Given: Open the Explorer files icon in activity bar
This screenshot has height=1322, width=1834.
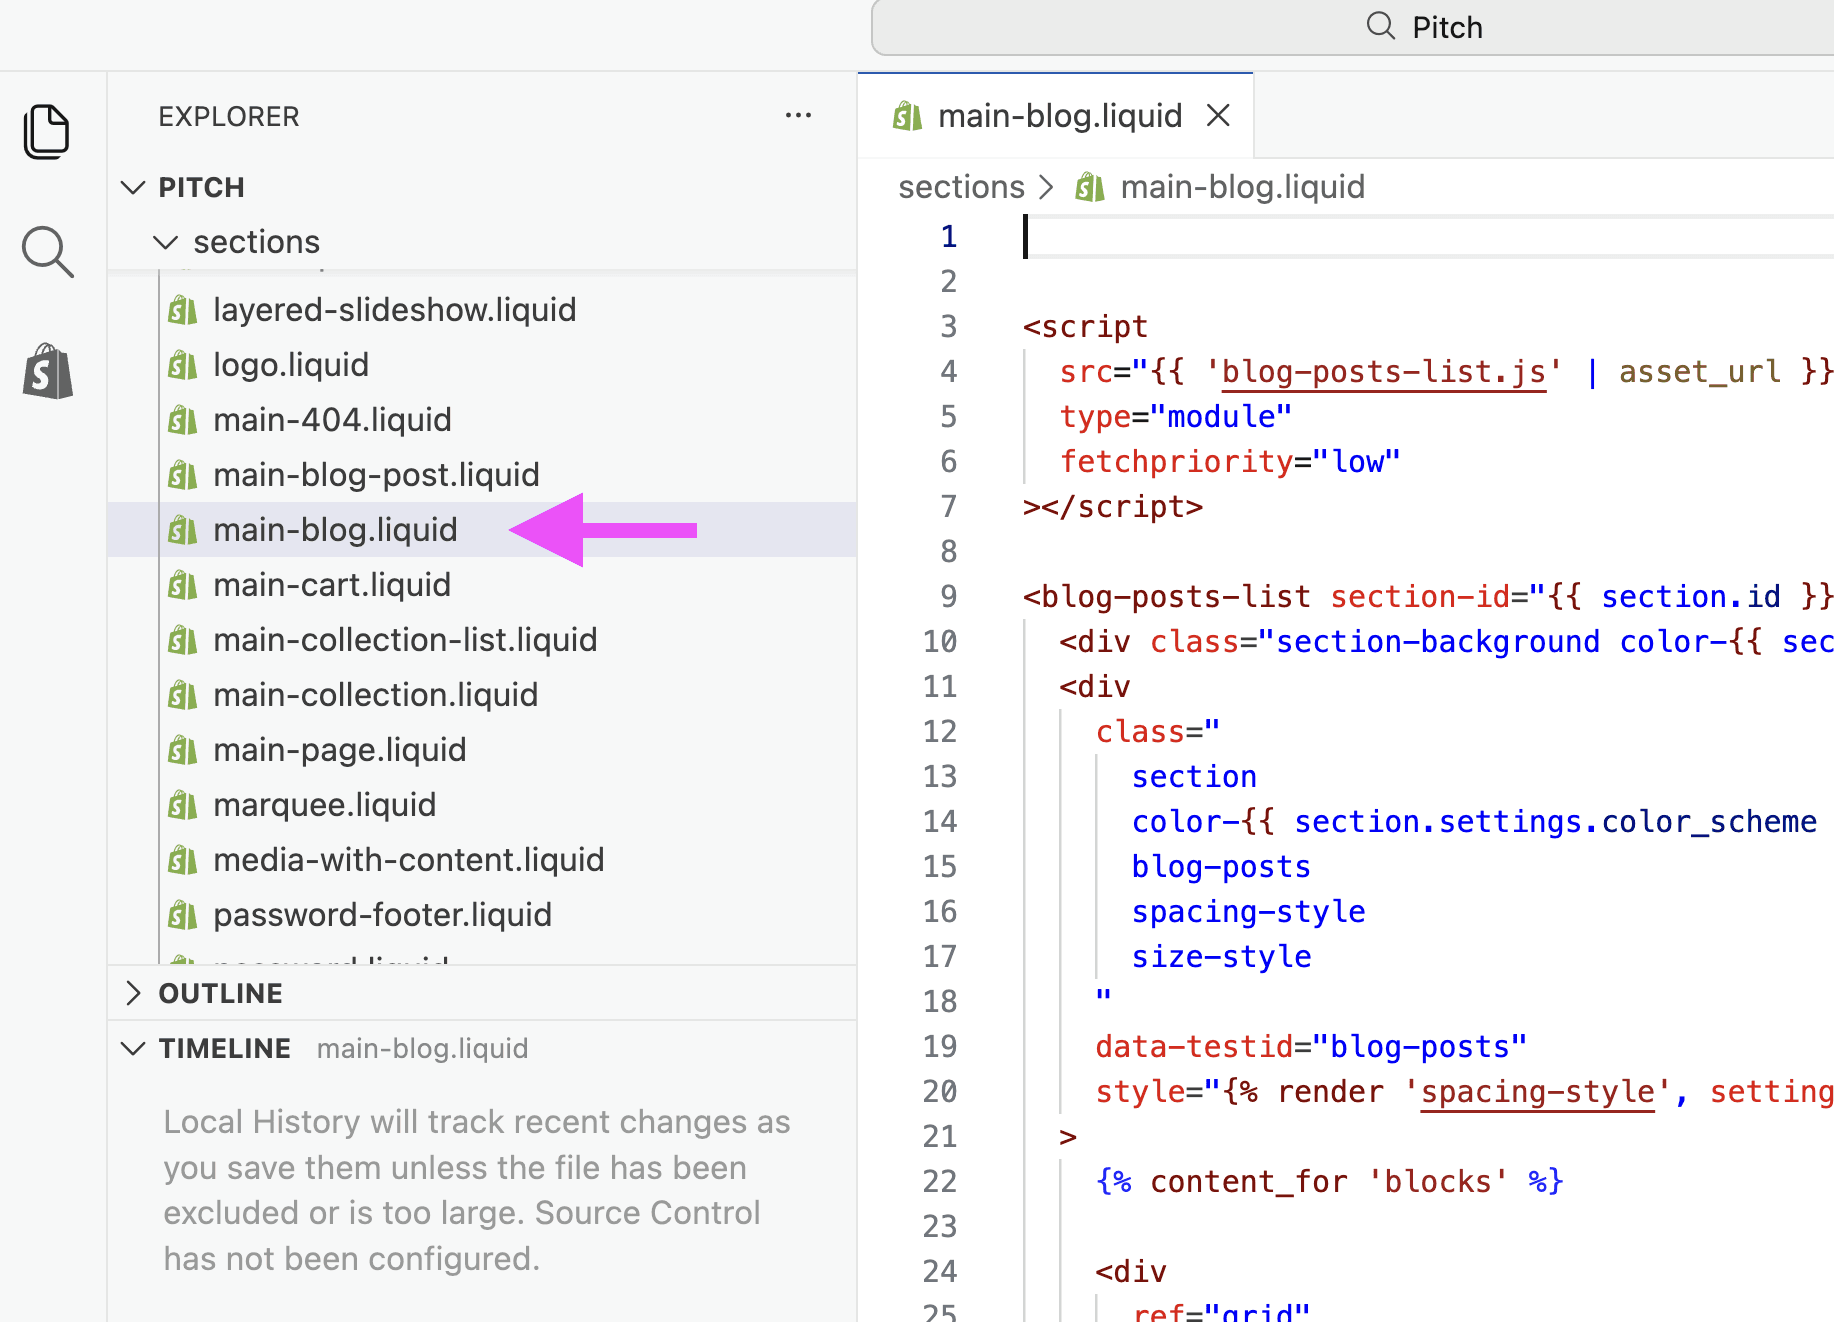Looking at the screenshot, I should click(x=47, y=131).
